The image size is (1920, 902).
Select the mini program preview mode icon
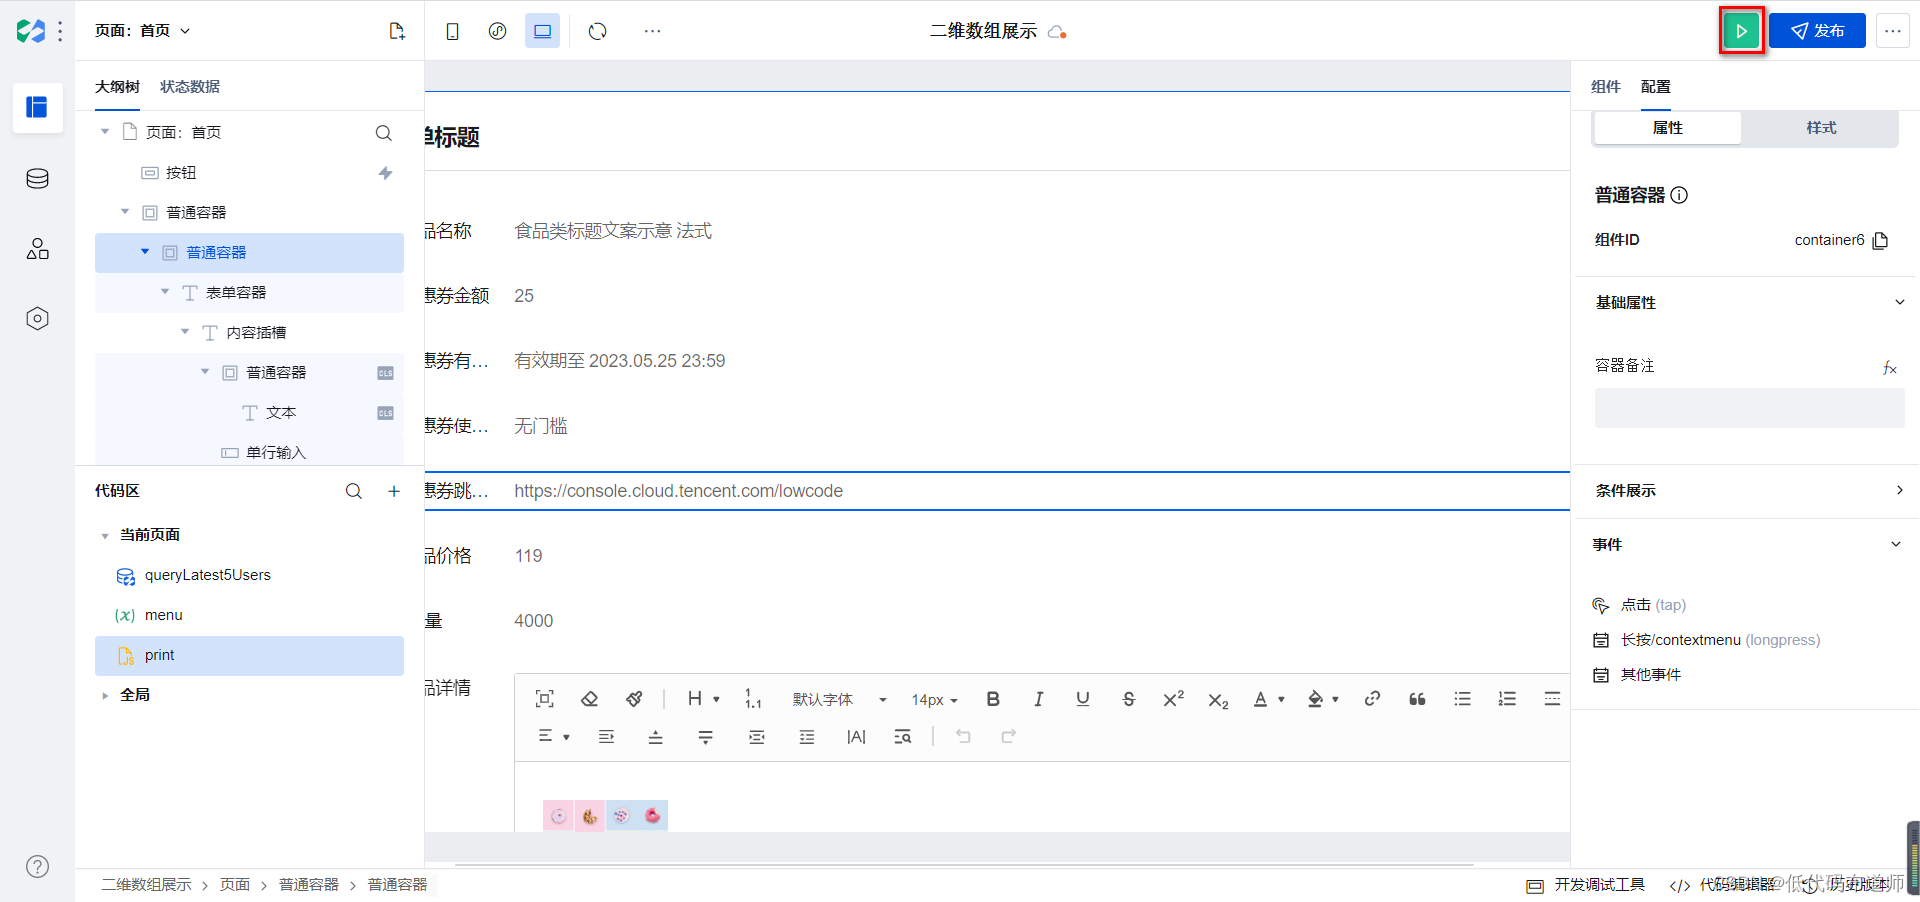tap(497, 31)
